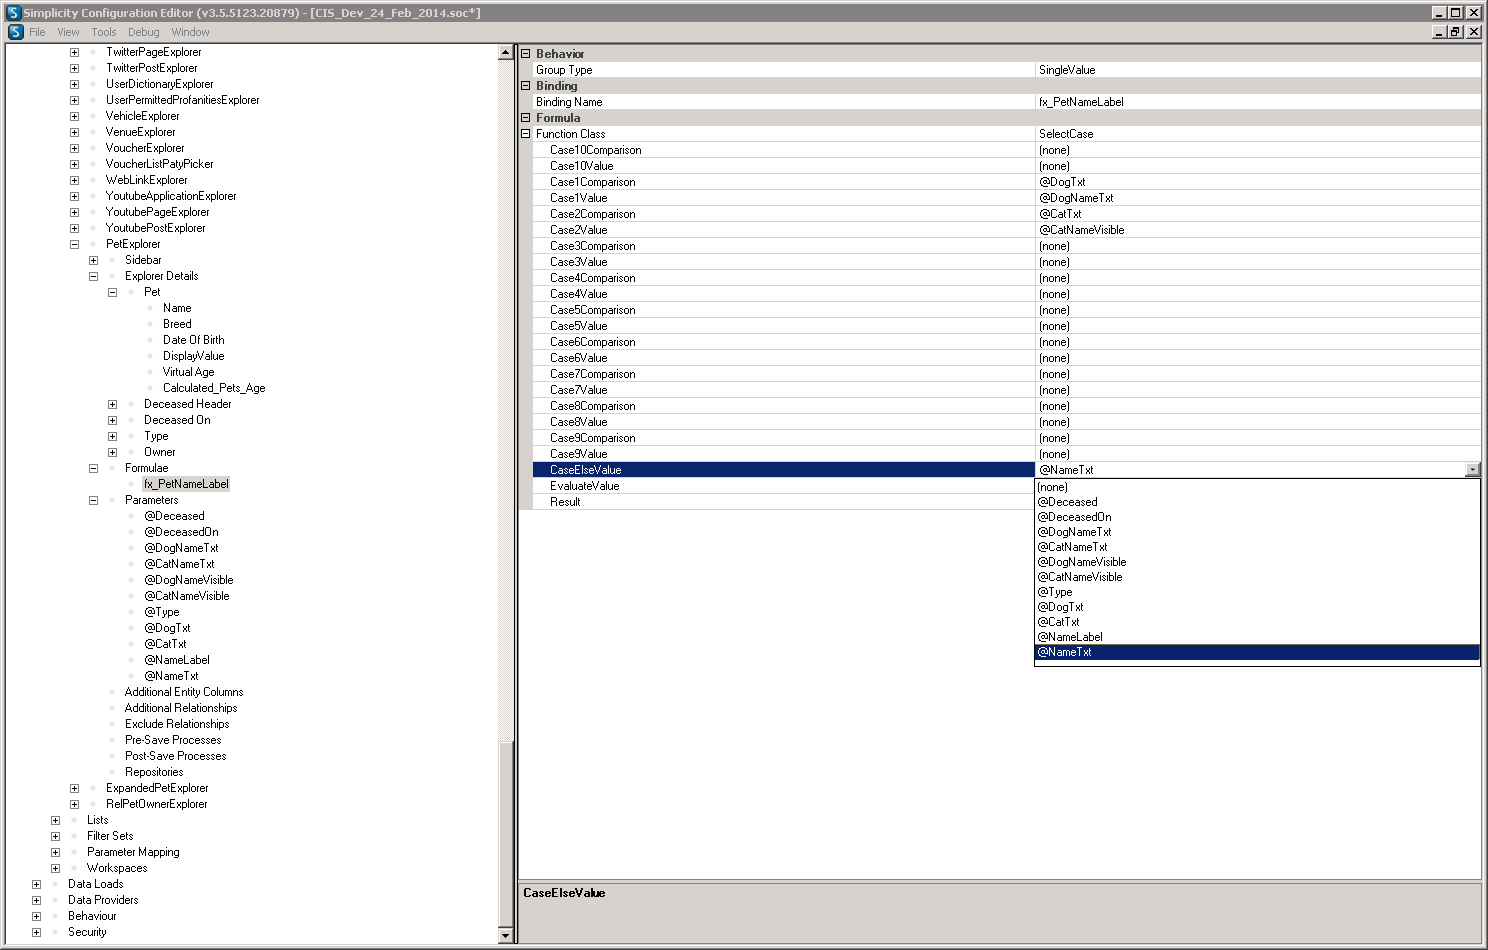Click the Binding Name value field
The width and height of the screenshot is (1488, 950).
pos(1256,102)
